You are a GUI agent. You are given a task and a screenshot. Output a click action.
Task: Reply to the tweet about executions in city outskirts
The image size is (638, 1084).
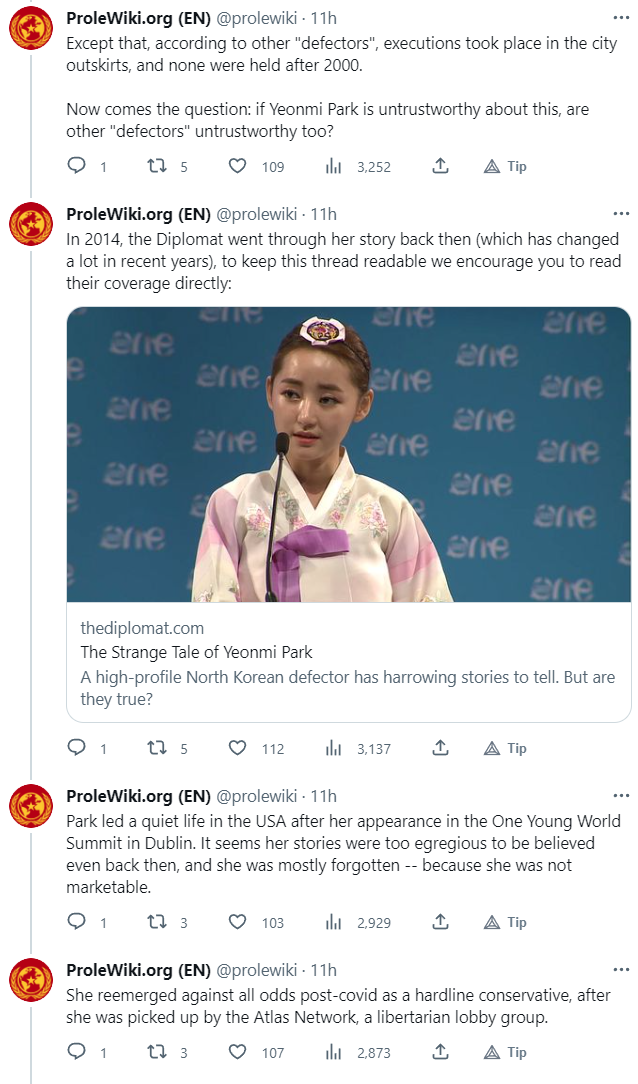[x=77, y=166]
